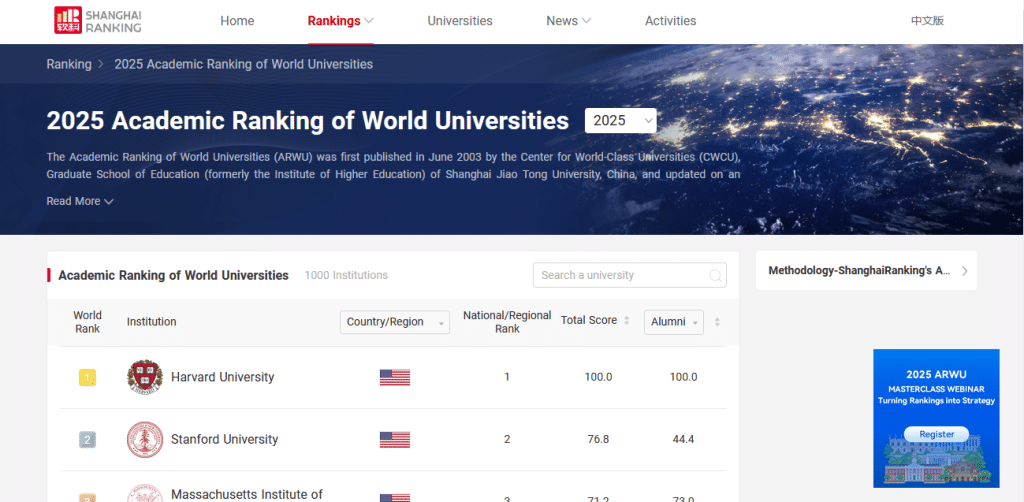1024x502 pixels.
Task: Go to Activities page
Action: tap(671, 21)
